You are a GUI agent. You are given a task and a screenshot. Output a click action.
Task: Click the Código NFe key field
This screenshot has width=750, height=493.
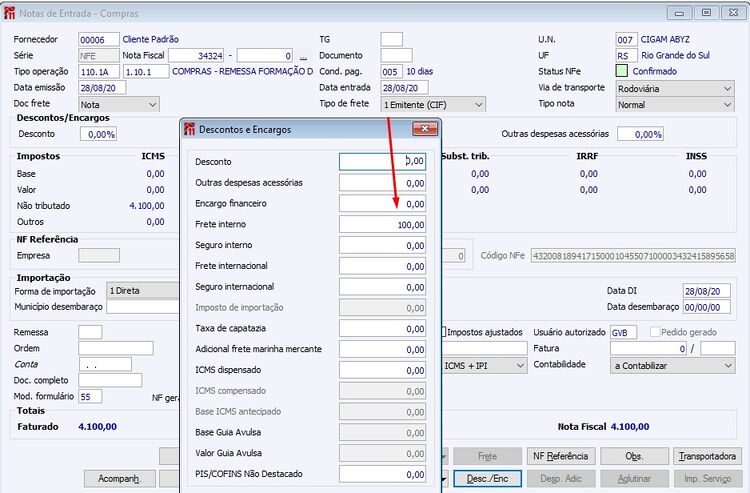(633, 256)
